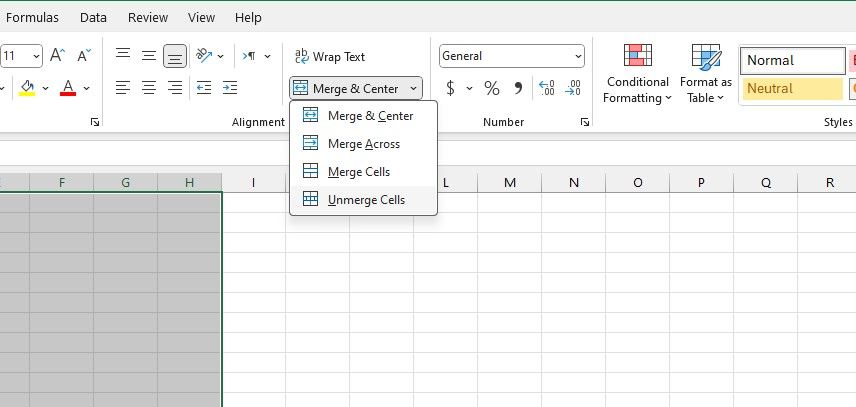The height and width of the screenshot is (407, 856).
Task: Apply Middle Align to cells
Action: (149, 56)
